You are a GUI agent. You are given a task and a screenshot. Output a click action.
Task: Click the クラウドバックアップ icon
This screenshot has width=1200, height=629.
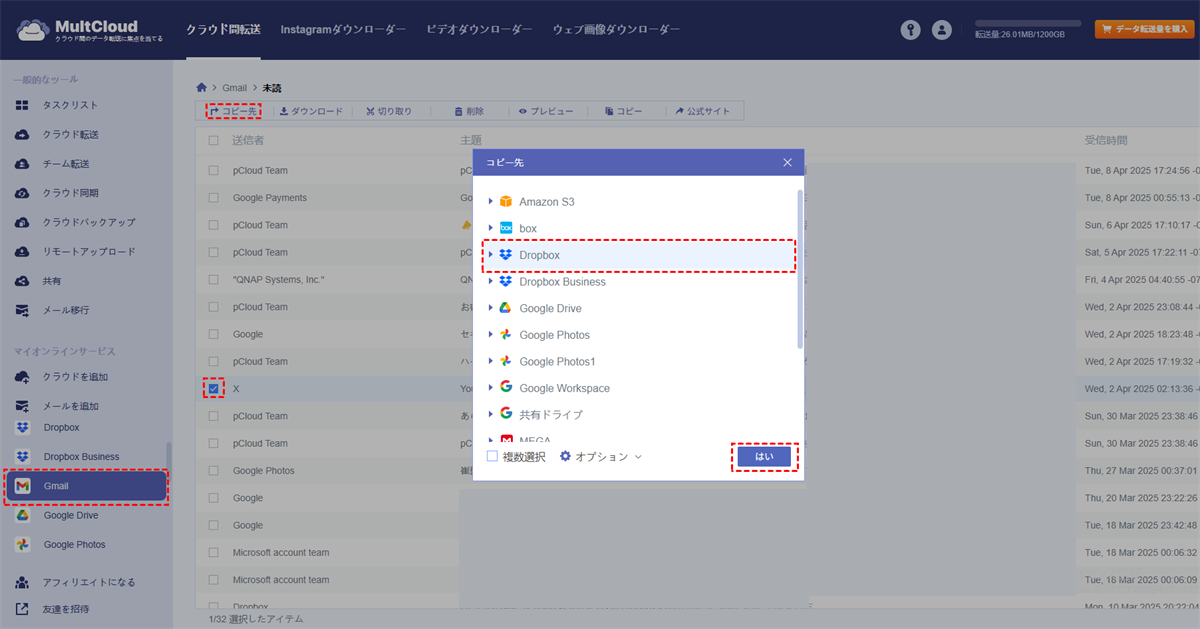click(22, 222)
